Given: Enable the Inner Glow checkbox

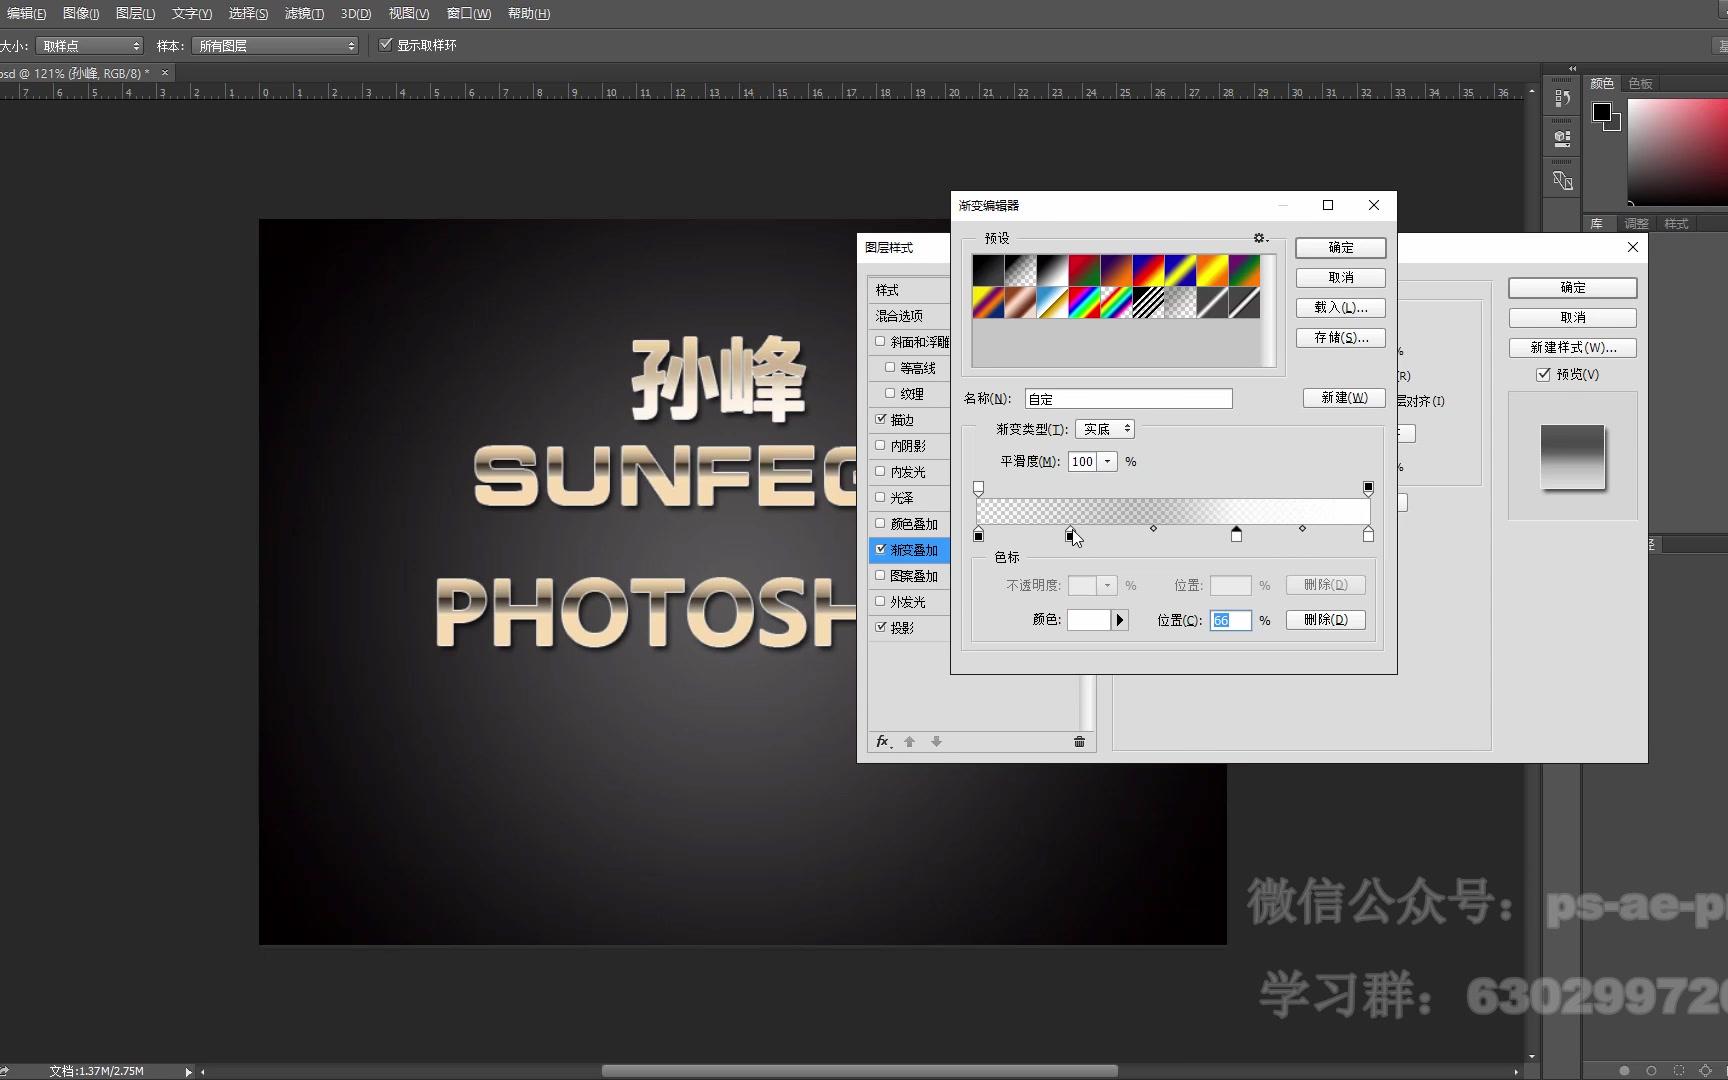Looking at the screenshot, I should [x=880, y=471].
